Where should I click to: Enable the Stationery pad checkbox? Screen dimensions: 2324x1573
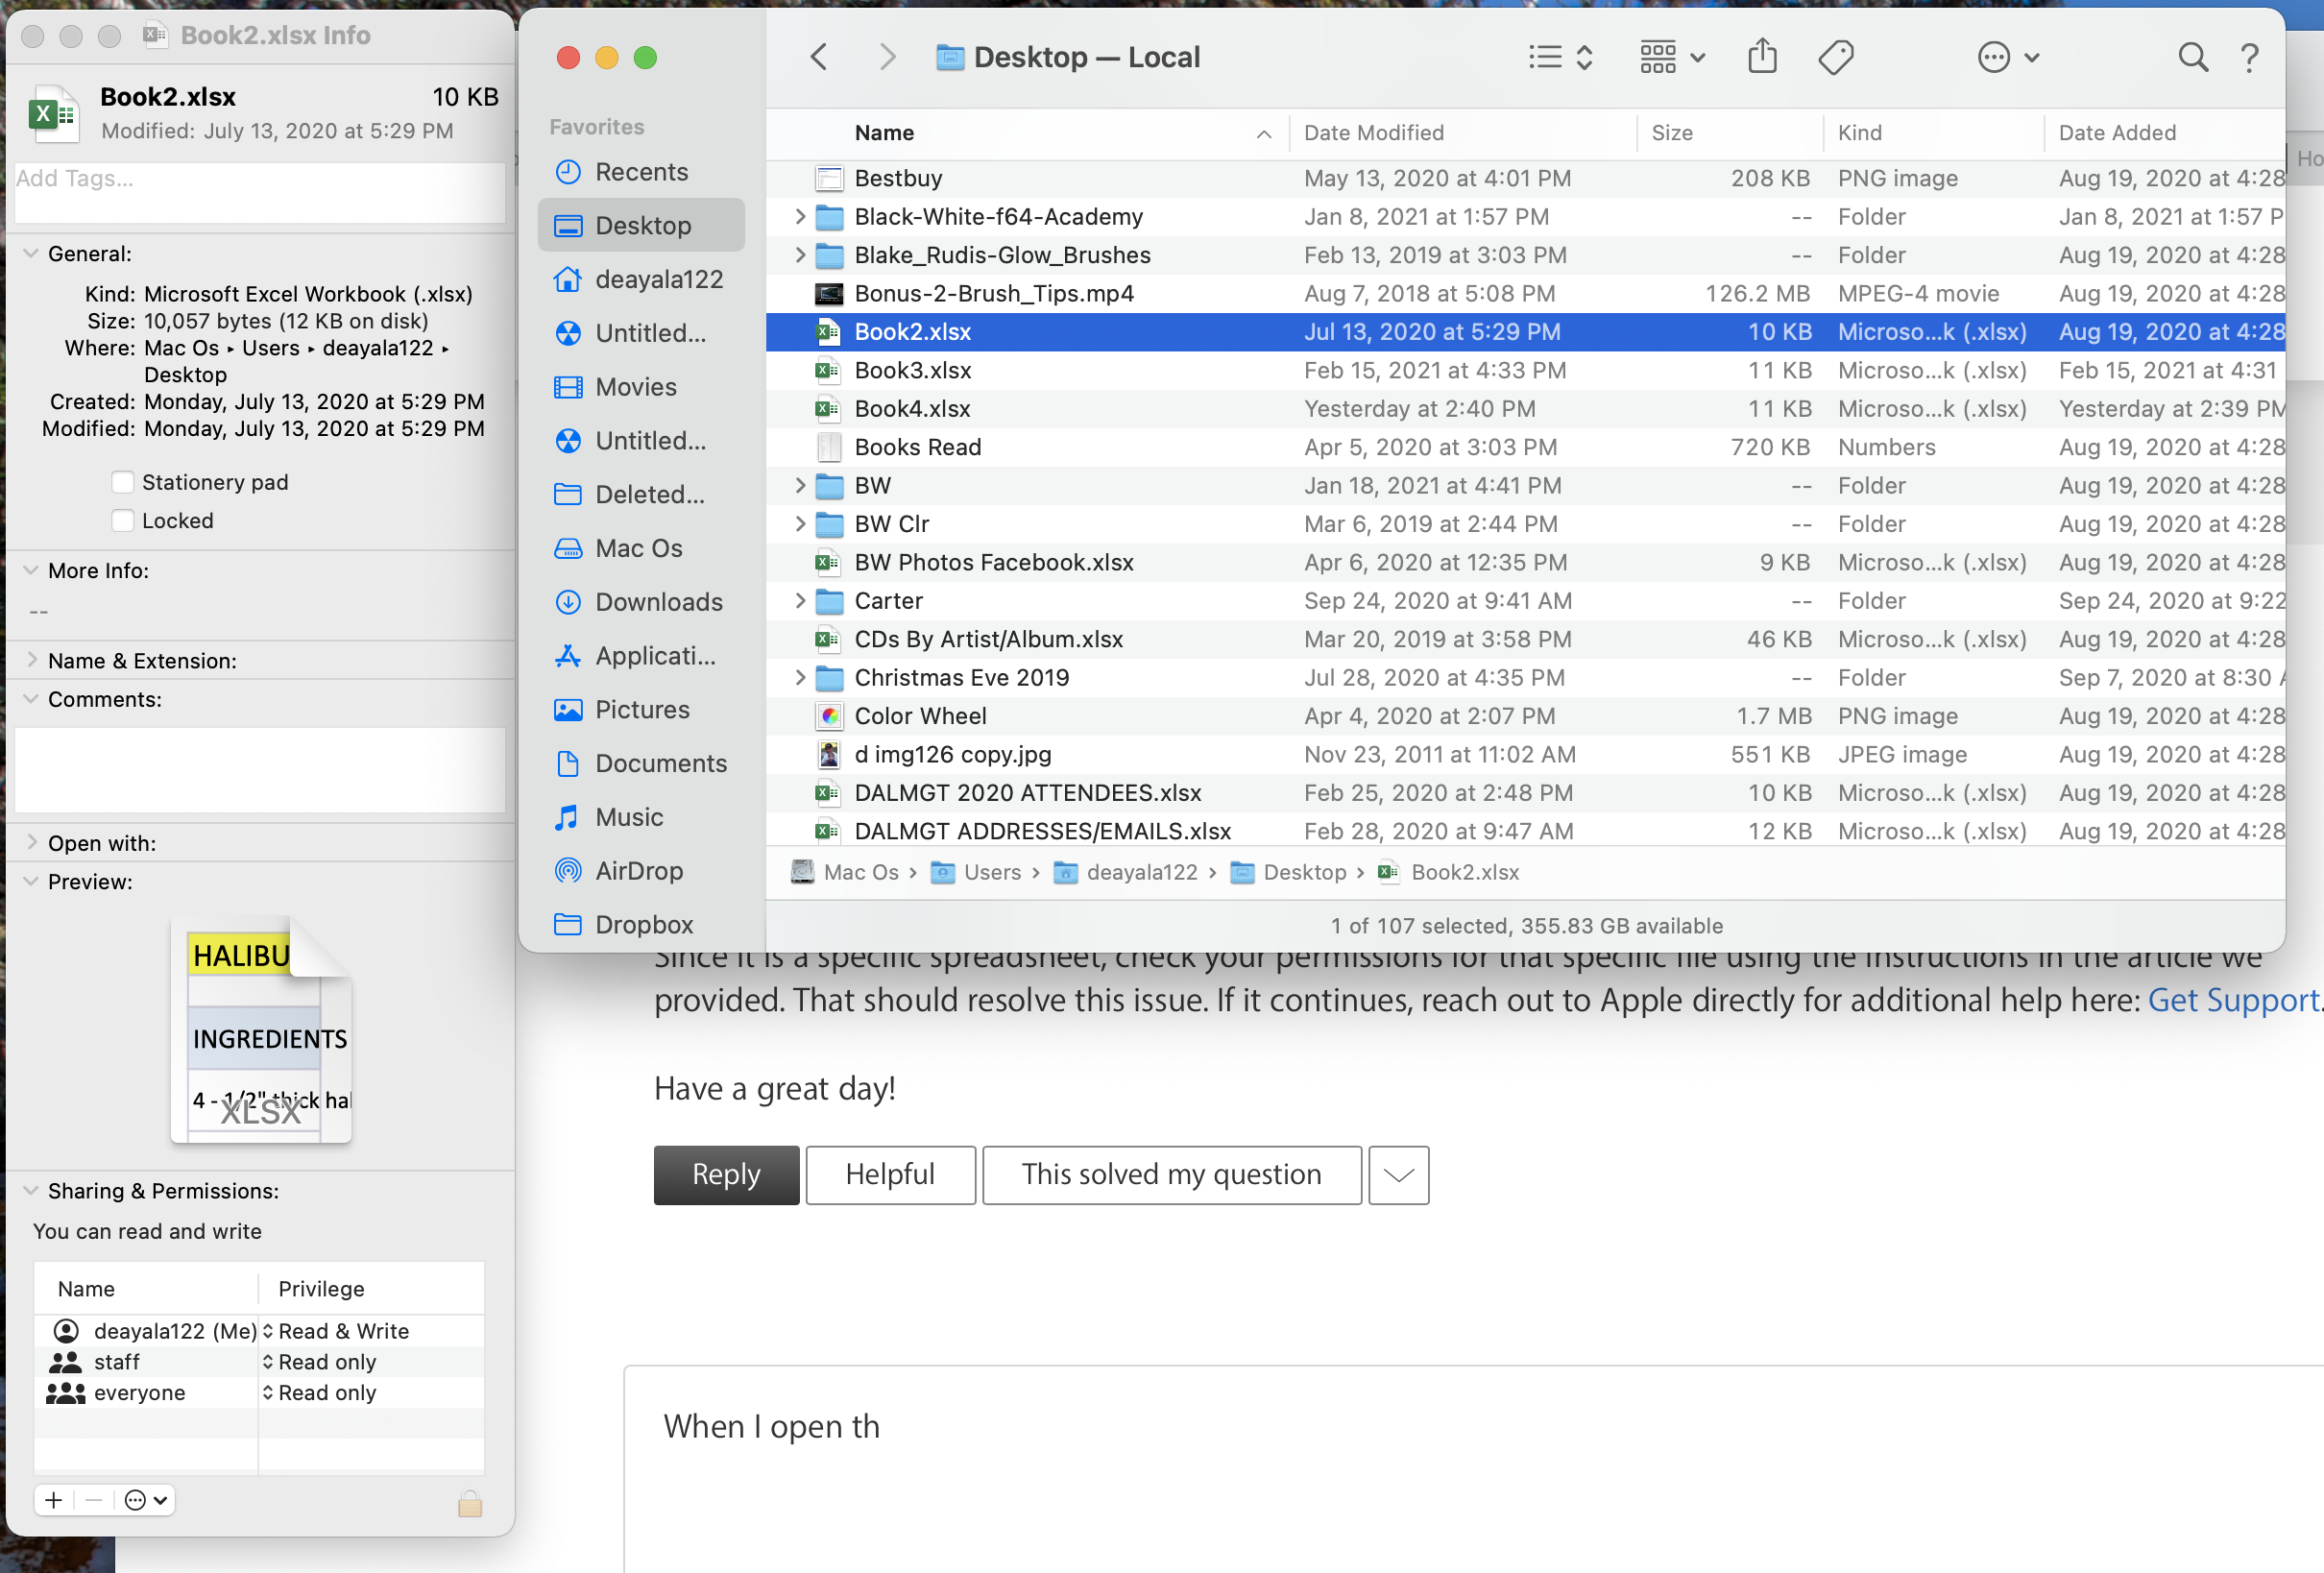[x=123, y=482]
